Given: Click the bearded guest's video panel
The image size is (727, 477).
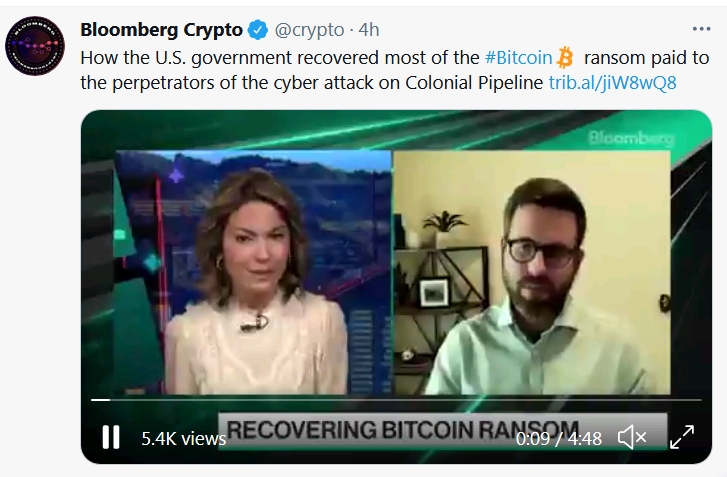Looking at the screenshot, I should tap(532, 272).
